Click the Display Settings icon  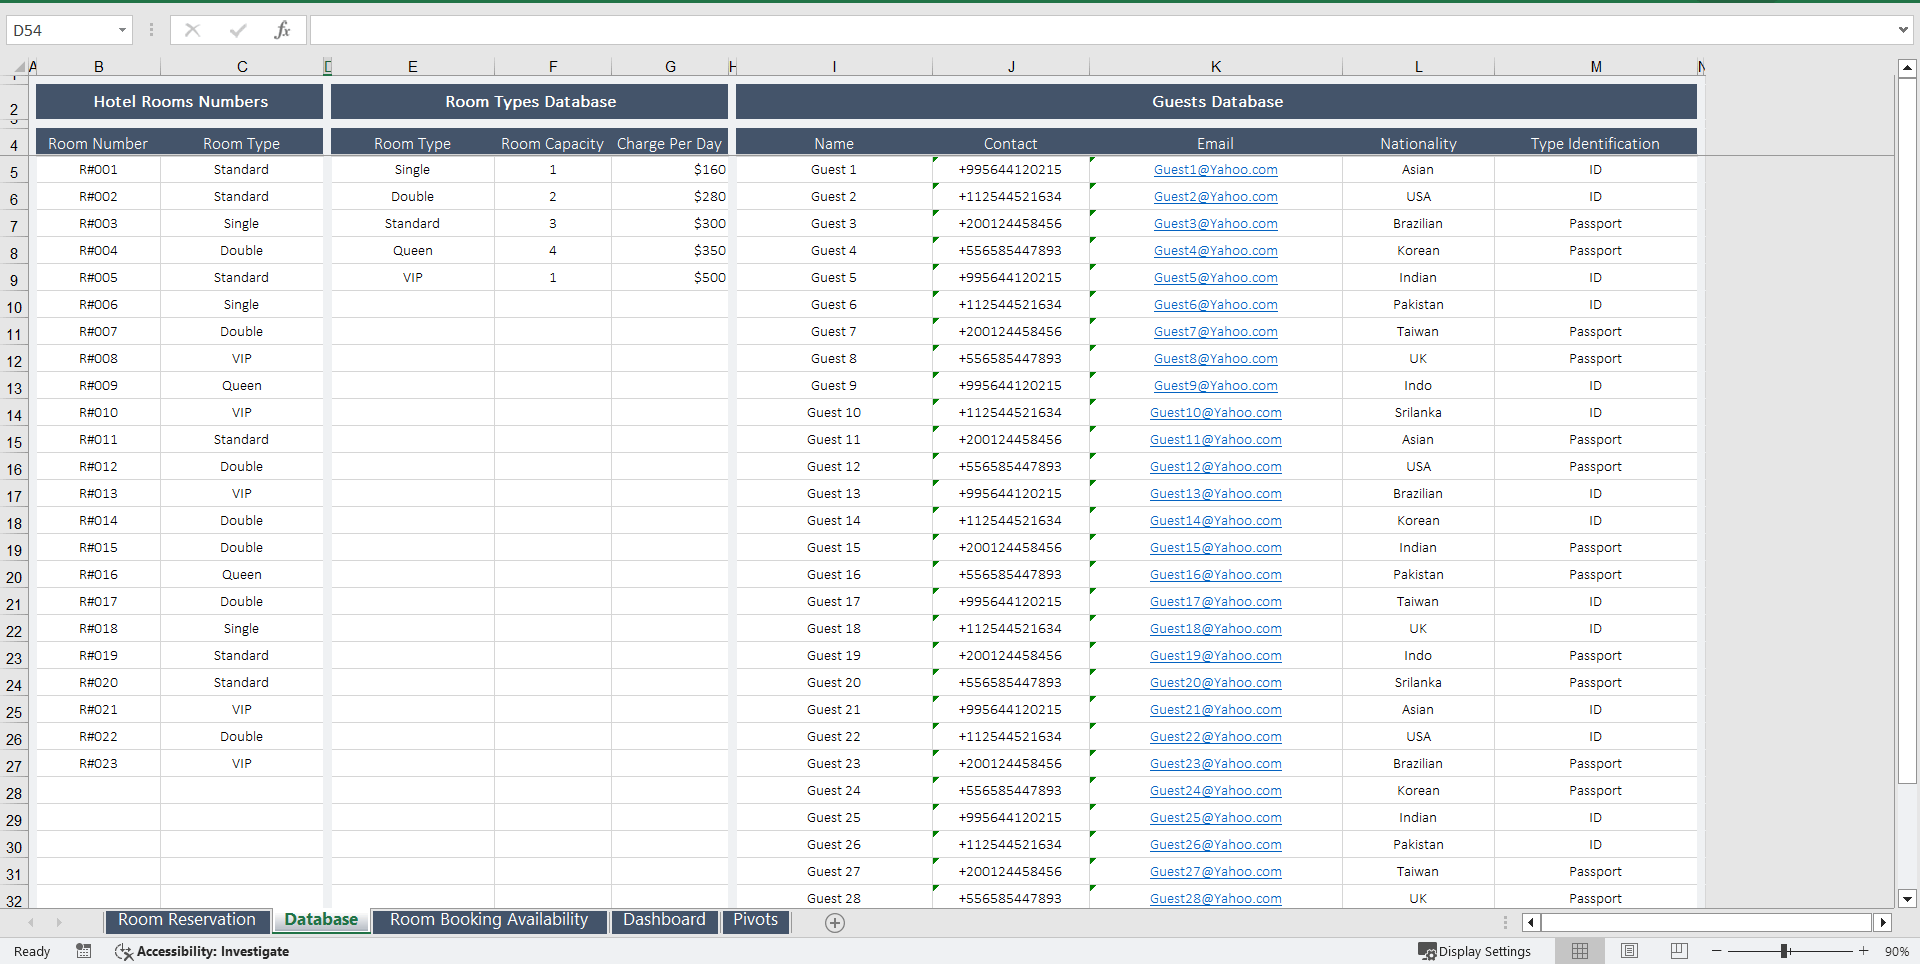(1427, 951)
